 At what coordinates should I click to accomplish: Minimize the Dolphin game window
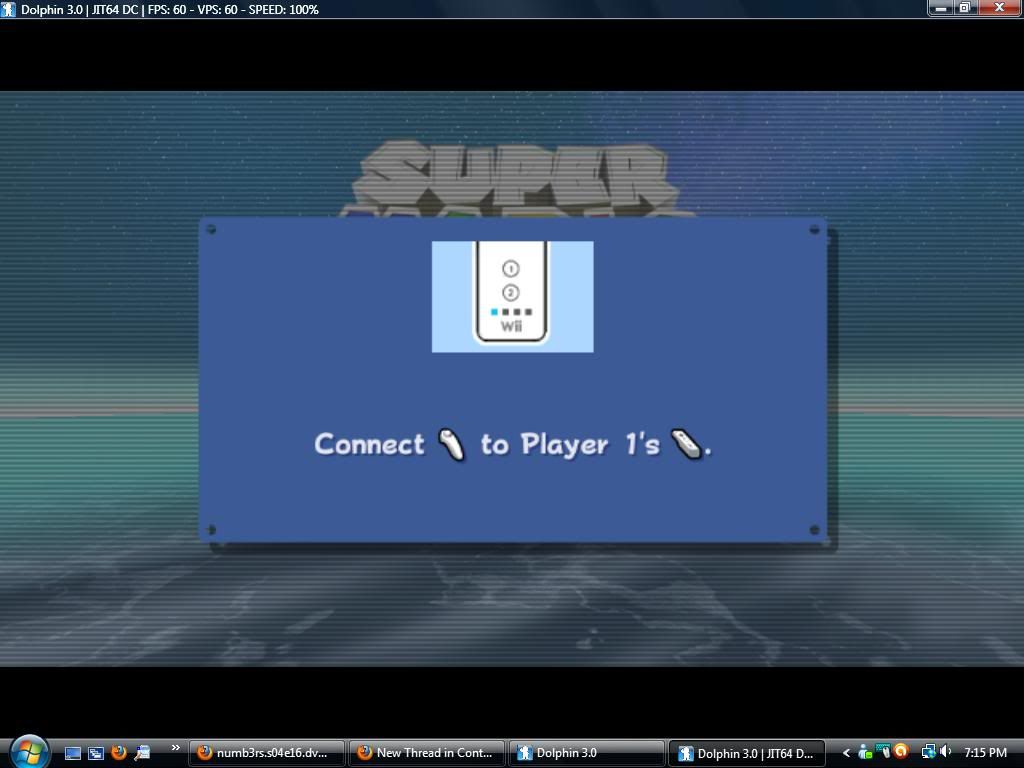[x=941, y=8]
